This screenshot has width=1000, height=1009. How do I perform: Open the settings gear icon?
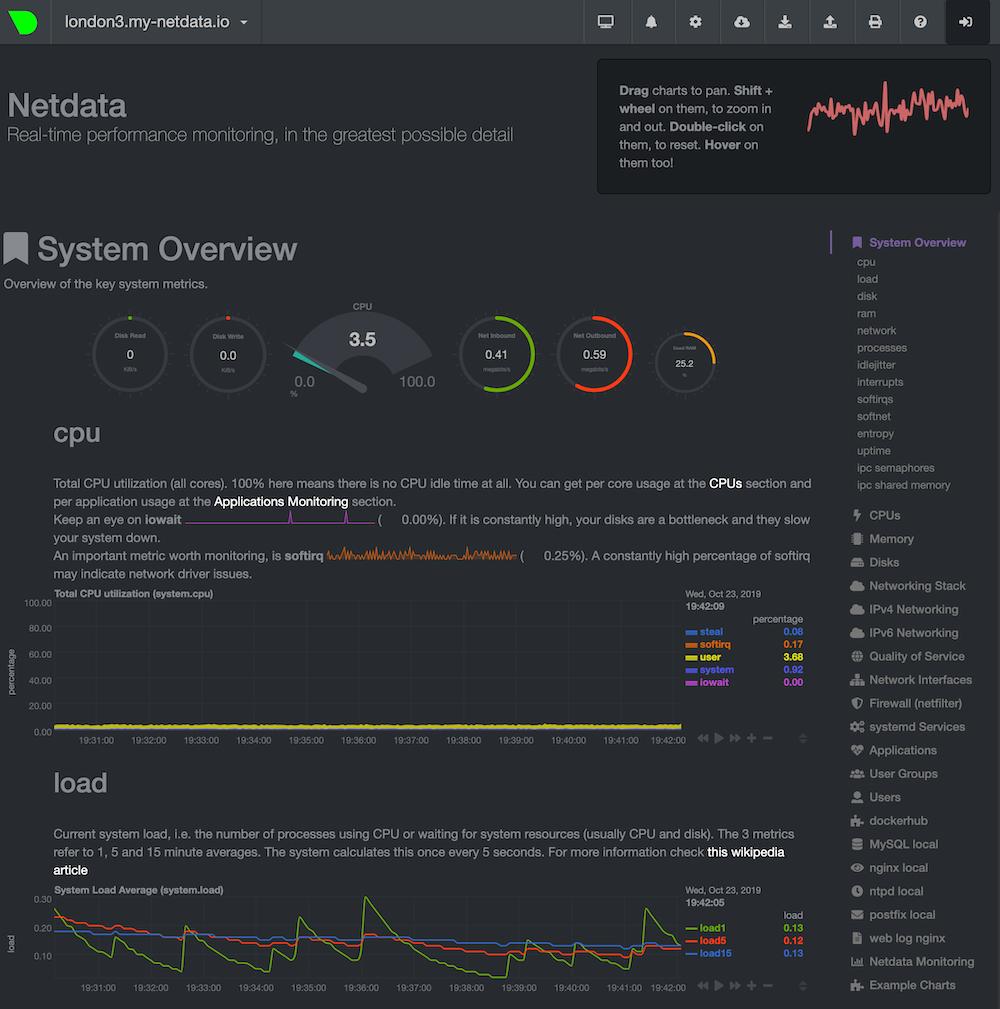pos(696,22)
